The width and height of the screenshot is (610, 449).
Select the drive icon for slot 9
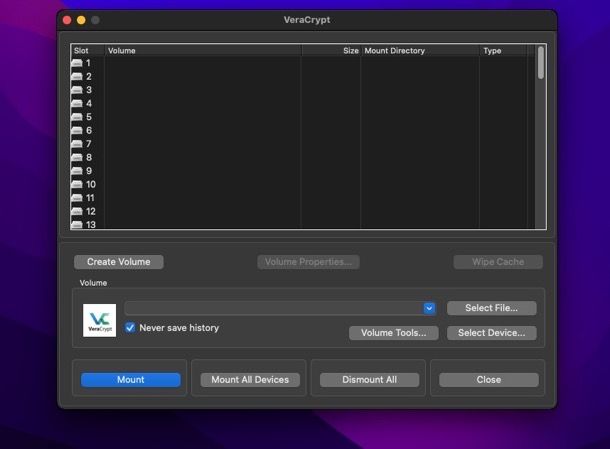click(x=77, y=171)
